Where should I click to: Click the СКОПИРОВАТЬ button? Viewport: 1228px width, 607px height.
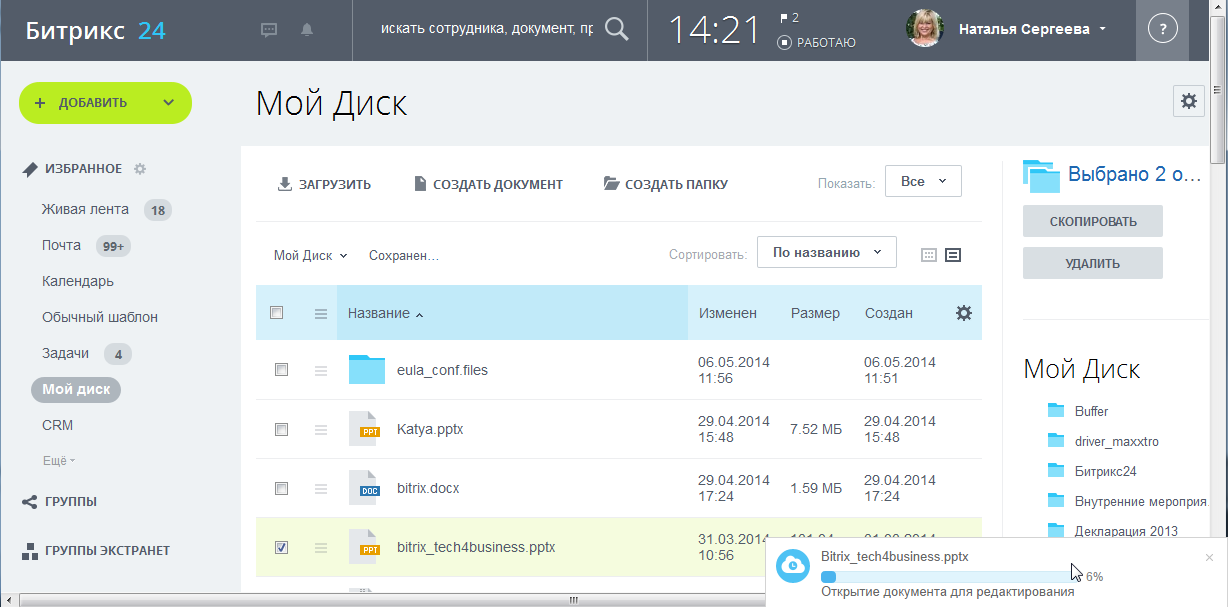coord(1093,221)
